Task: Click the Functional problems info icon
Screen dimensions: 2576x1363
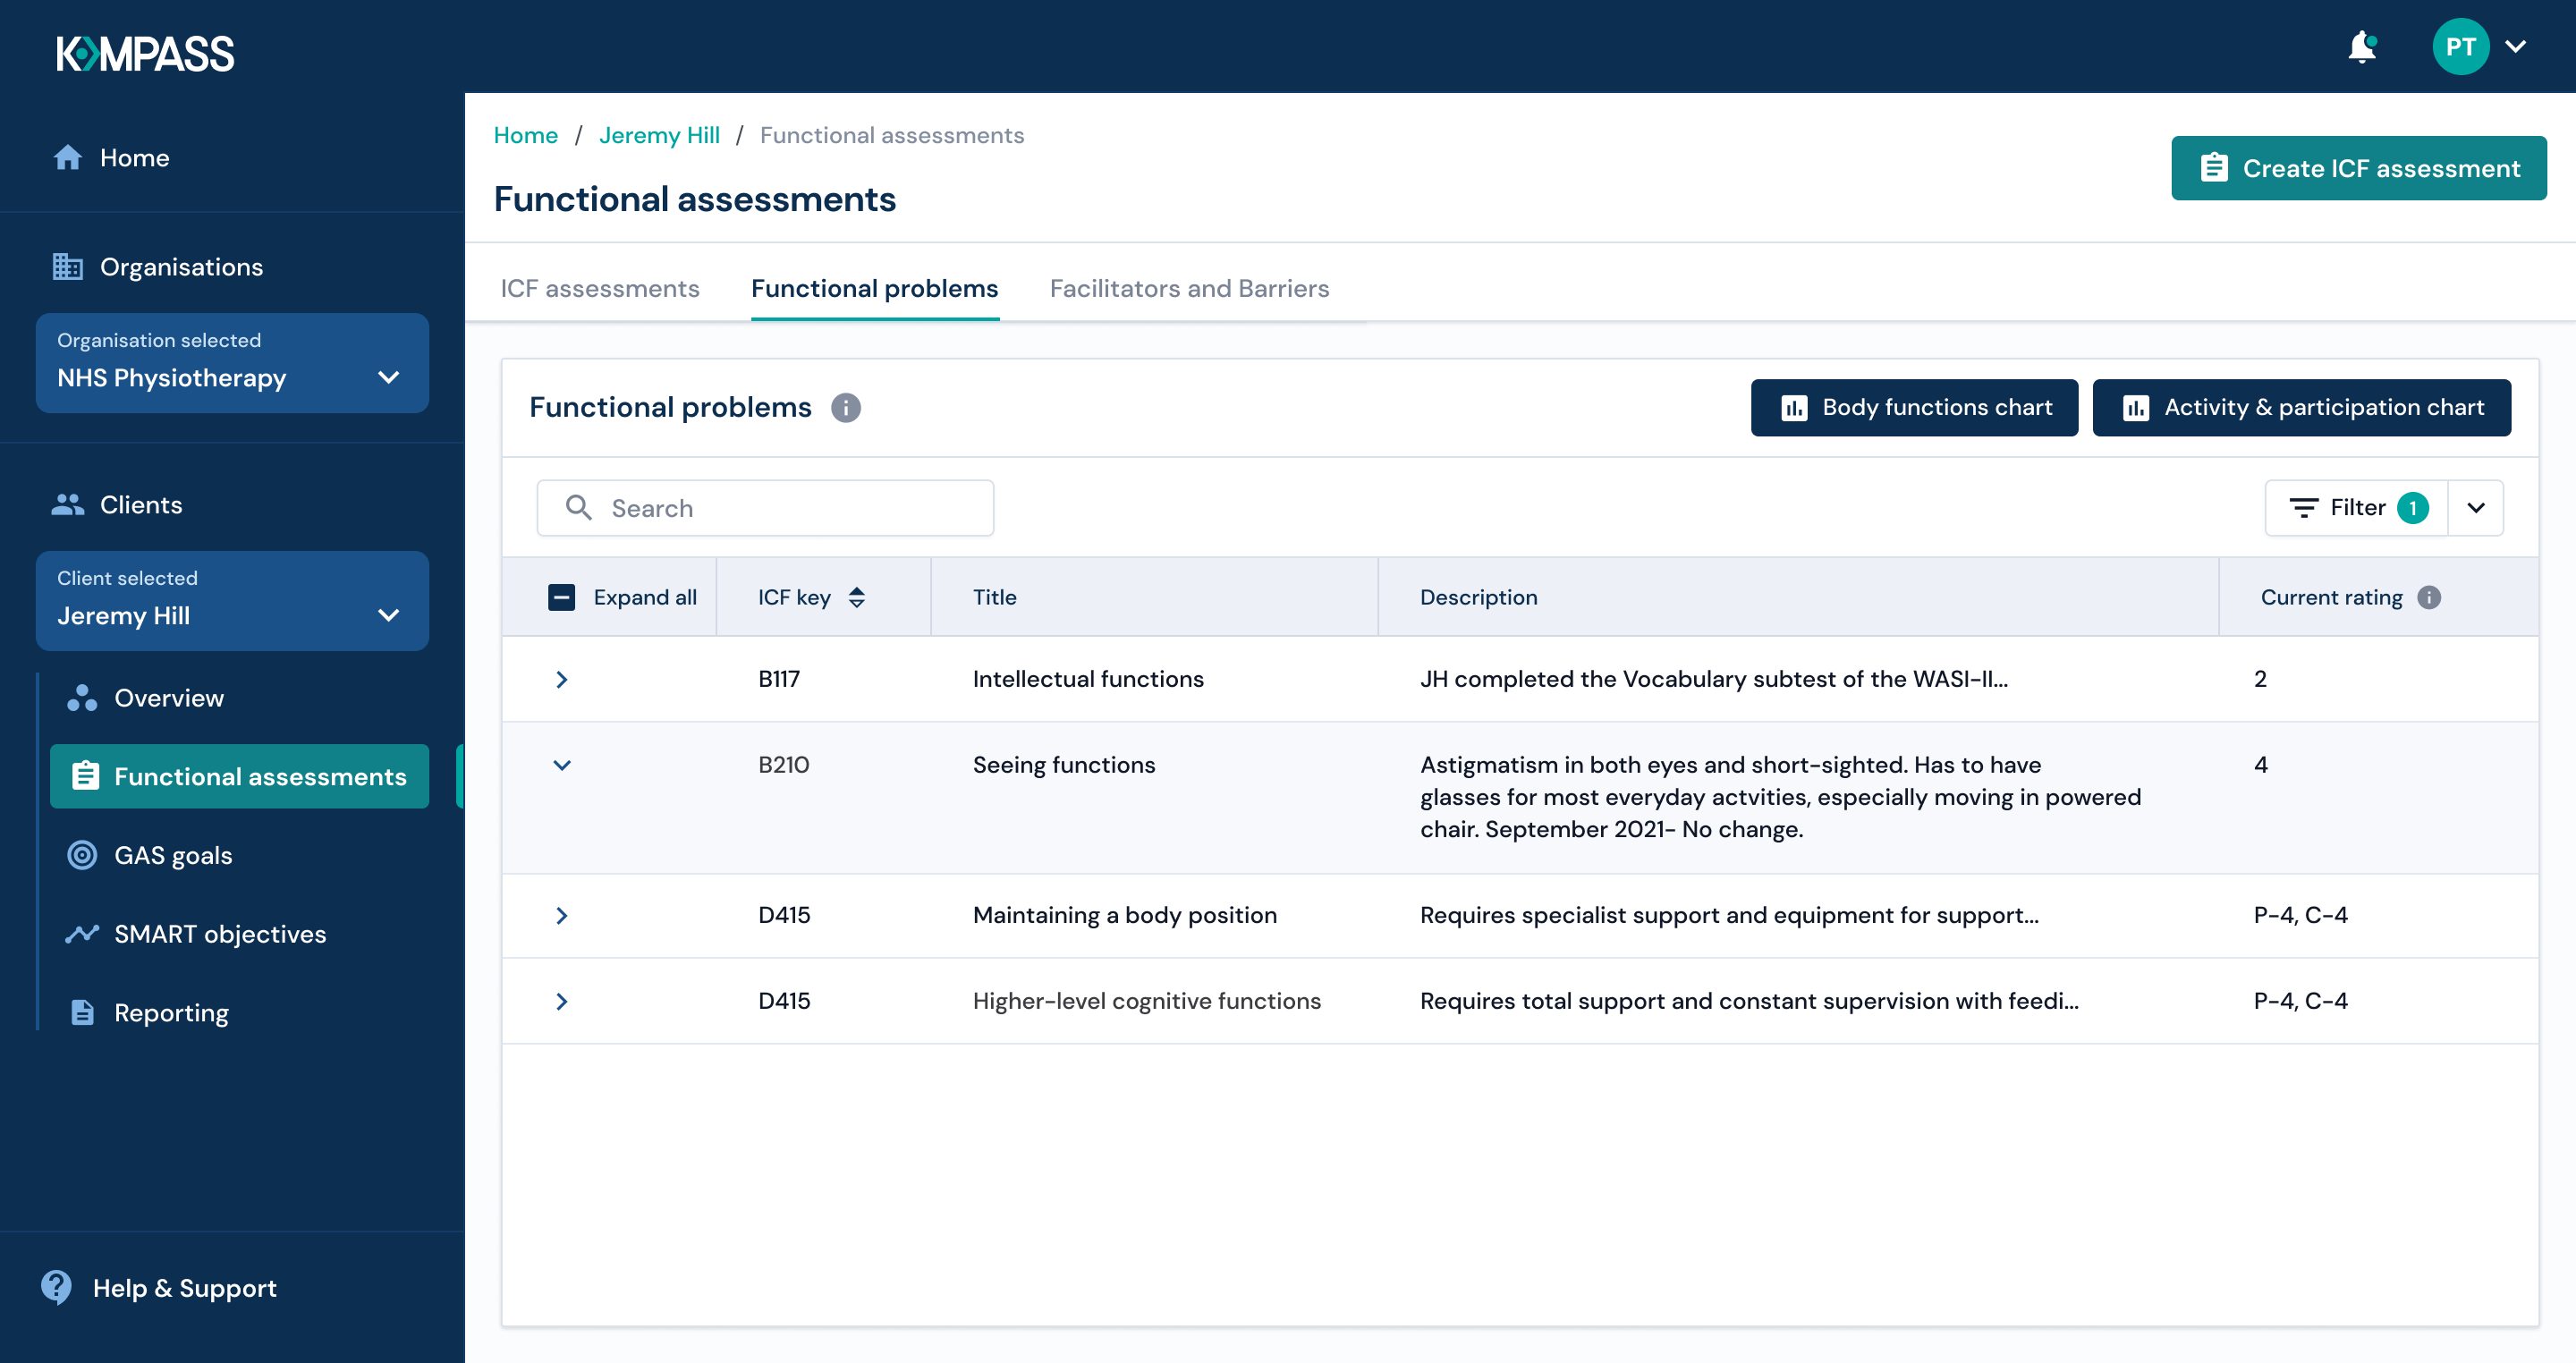Action: click(846, 407)
